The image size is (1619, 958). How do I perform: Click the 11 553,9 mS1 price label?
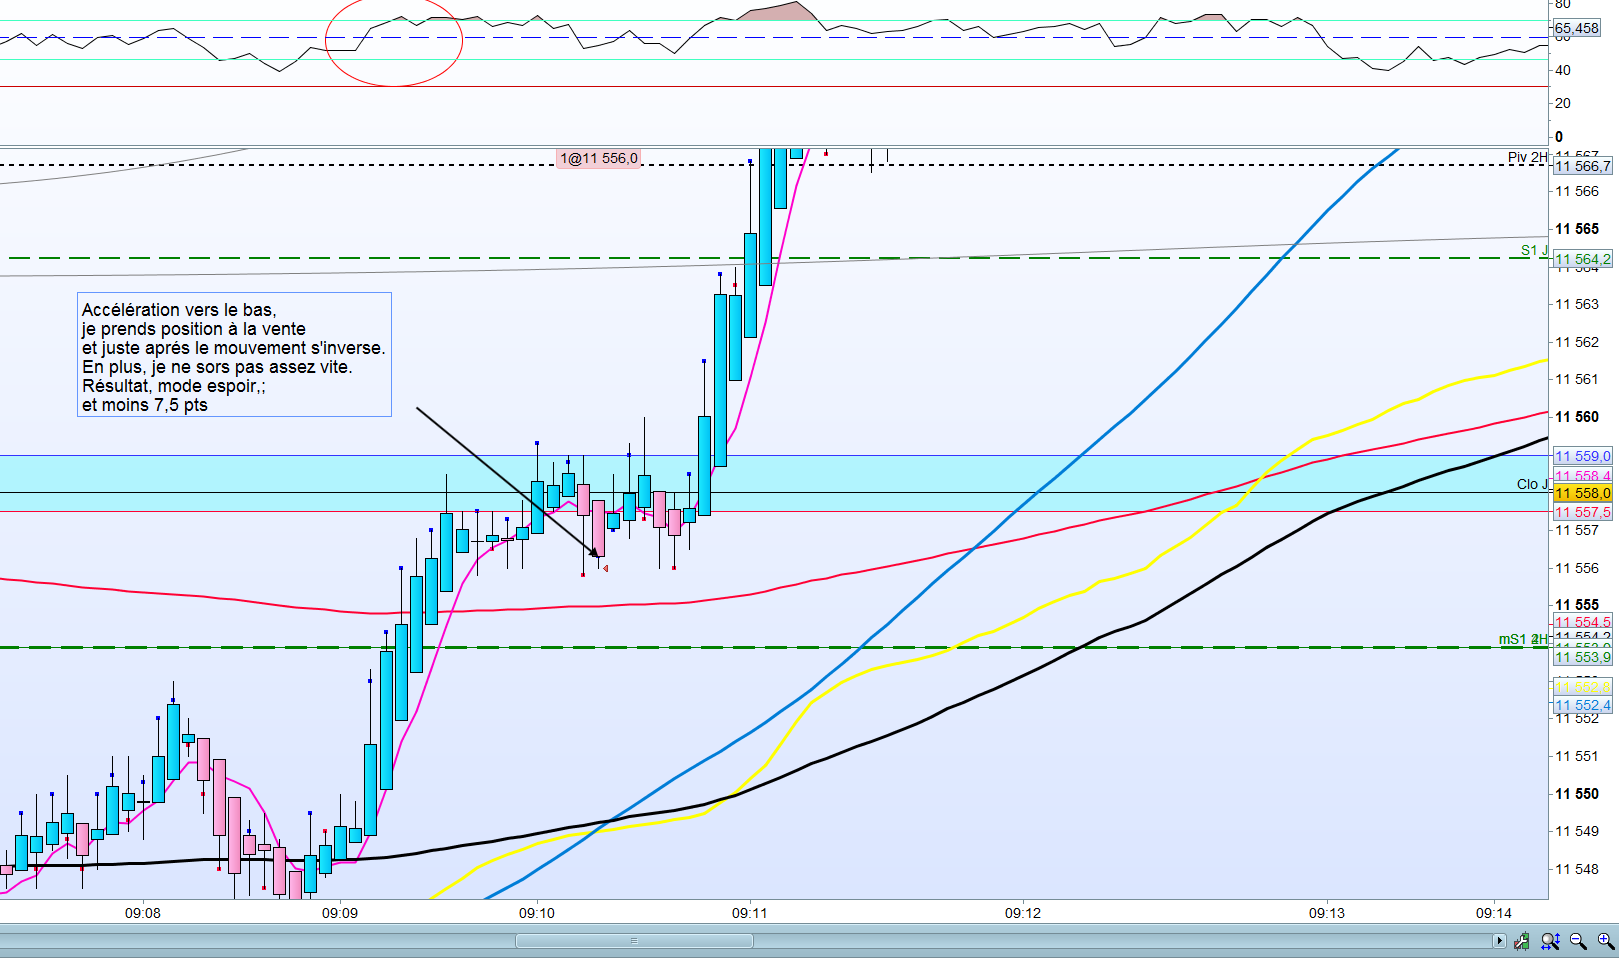(1582, 657)
